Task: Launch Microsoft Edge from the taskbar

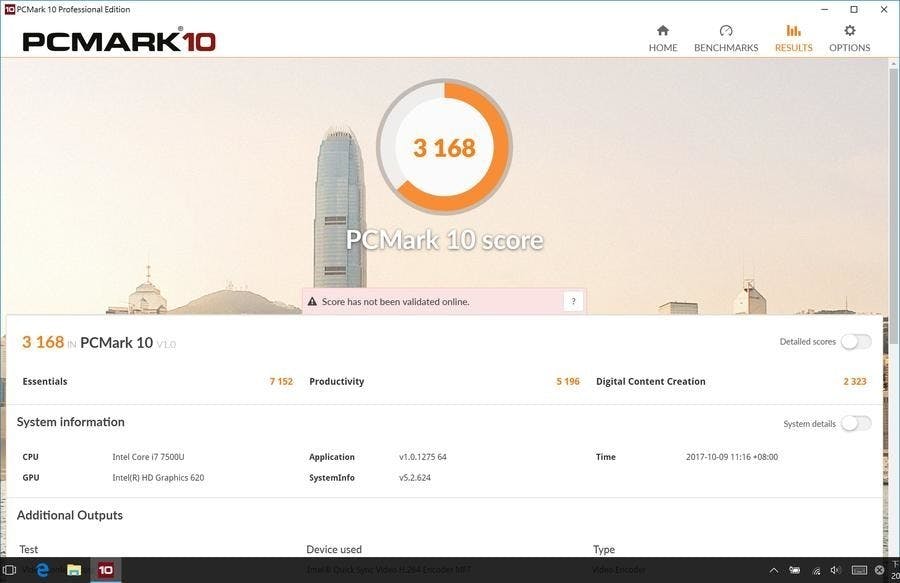Action: click(x=42, y=570)
